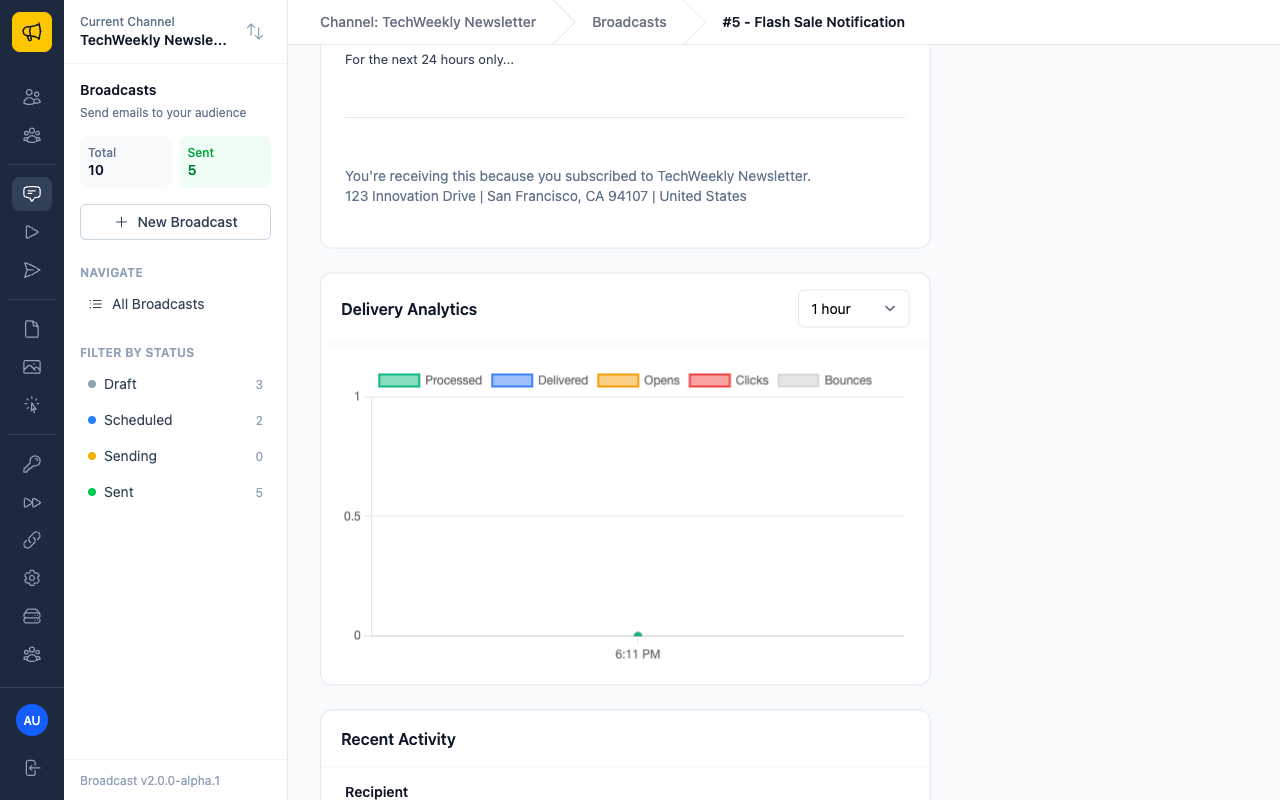Toggle the Delivered series in chart legend
The width and height of the screenshot is (1280, 800).
540,380
